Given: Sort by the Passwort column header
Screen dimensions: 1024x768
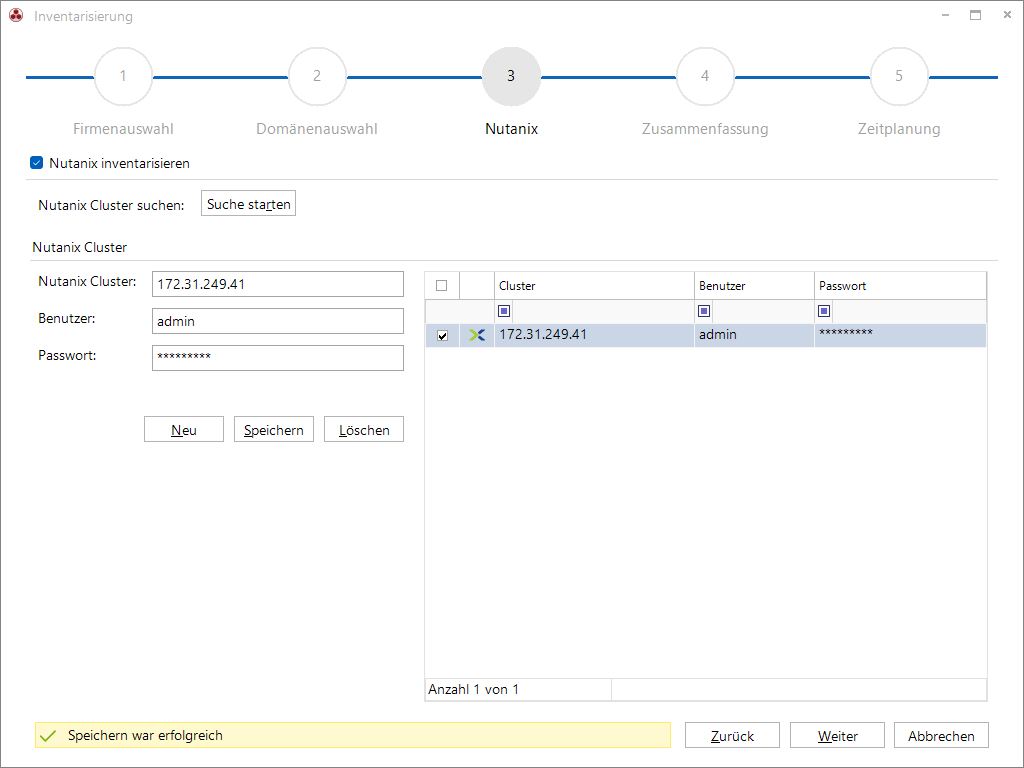Looking at the screenshot, I should pos(900,286).
